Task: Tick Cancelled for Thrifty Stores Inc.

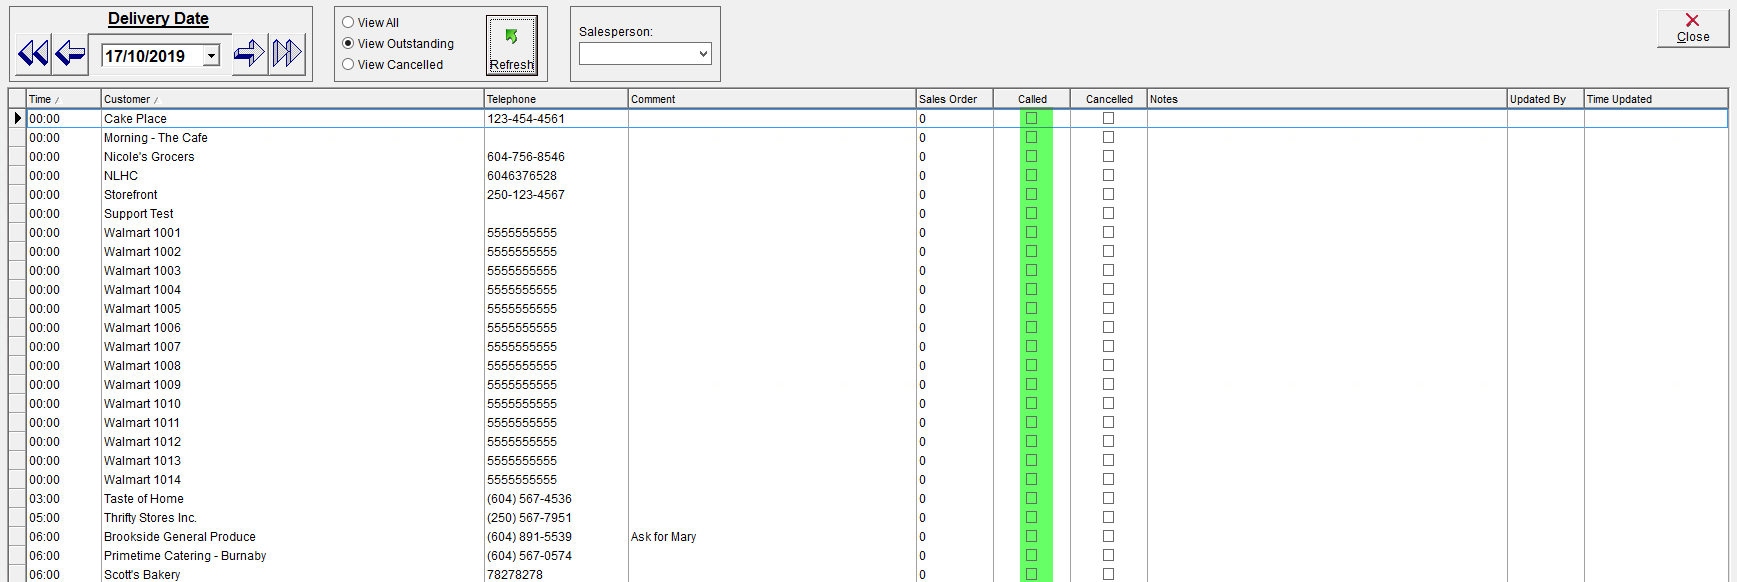Action: point(1108,517)
